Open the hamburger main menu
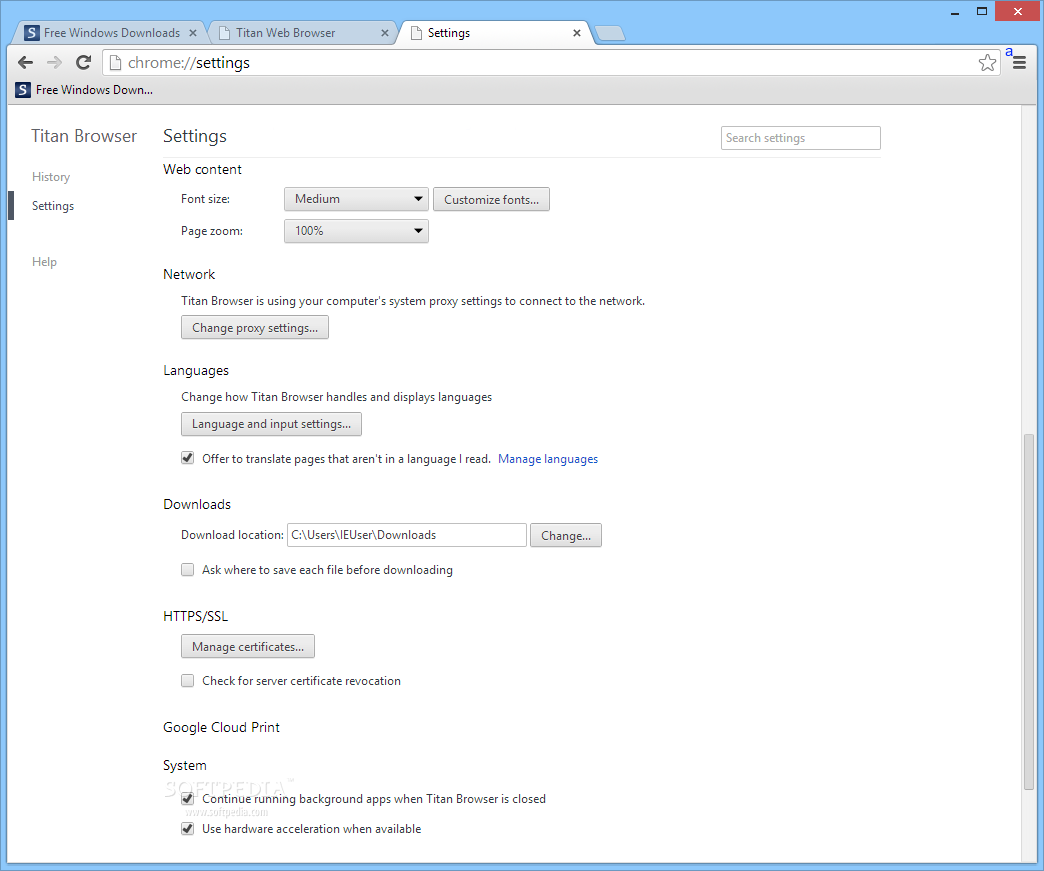Viewport: 1044px width, 871px height. point(1019,63)
